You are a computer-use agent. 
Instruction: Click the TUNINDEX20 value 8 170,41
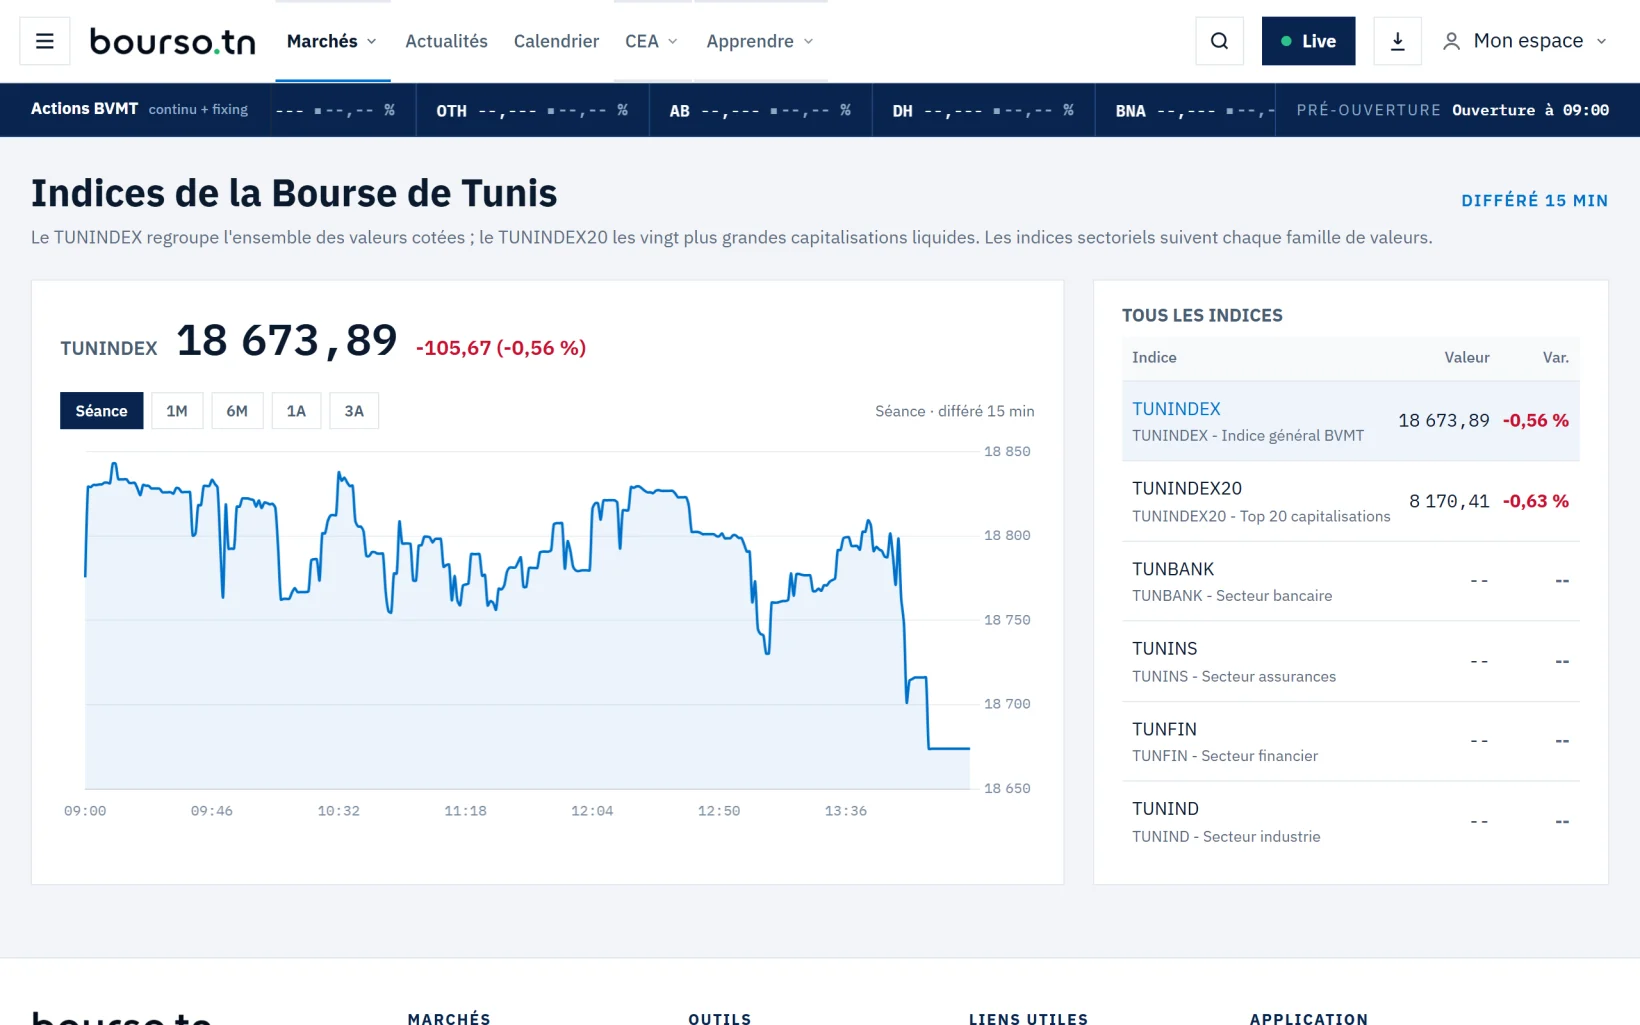1449,501
